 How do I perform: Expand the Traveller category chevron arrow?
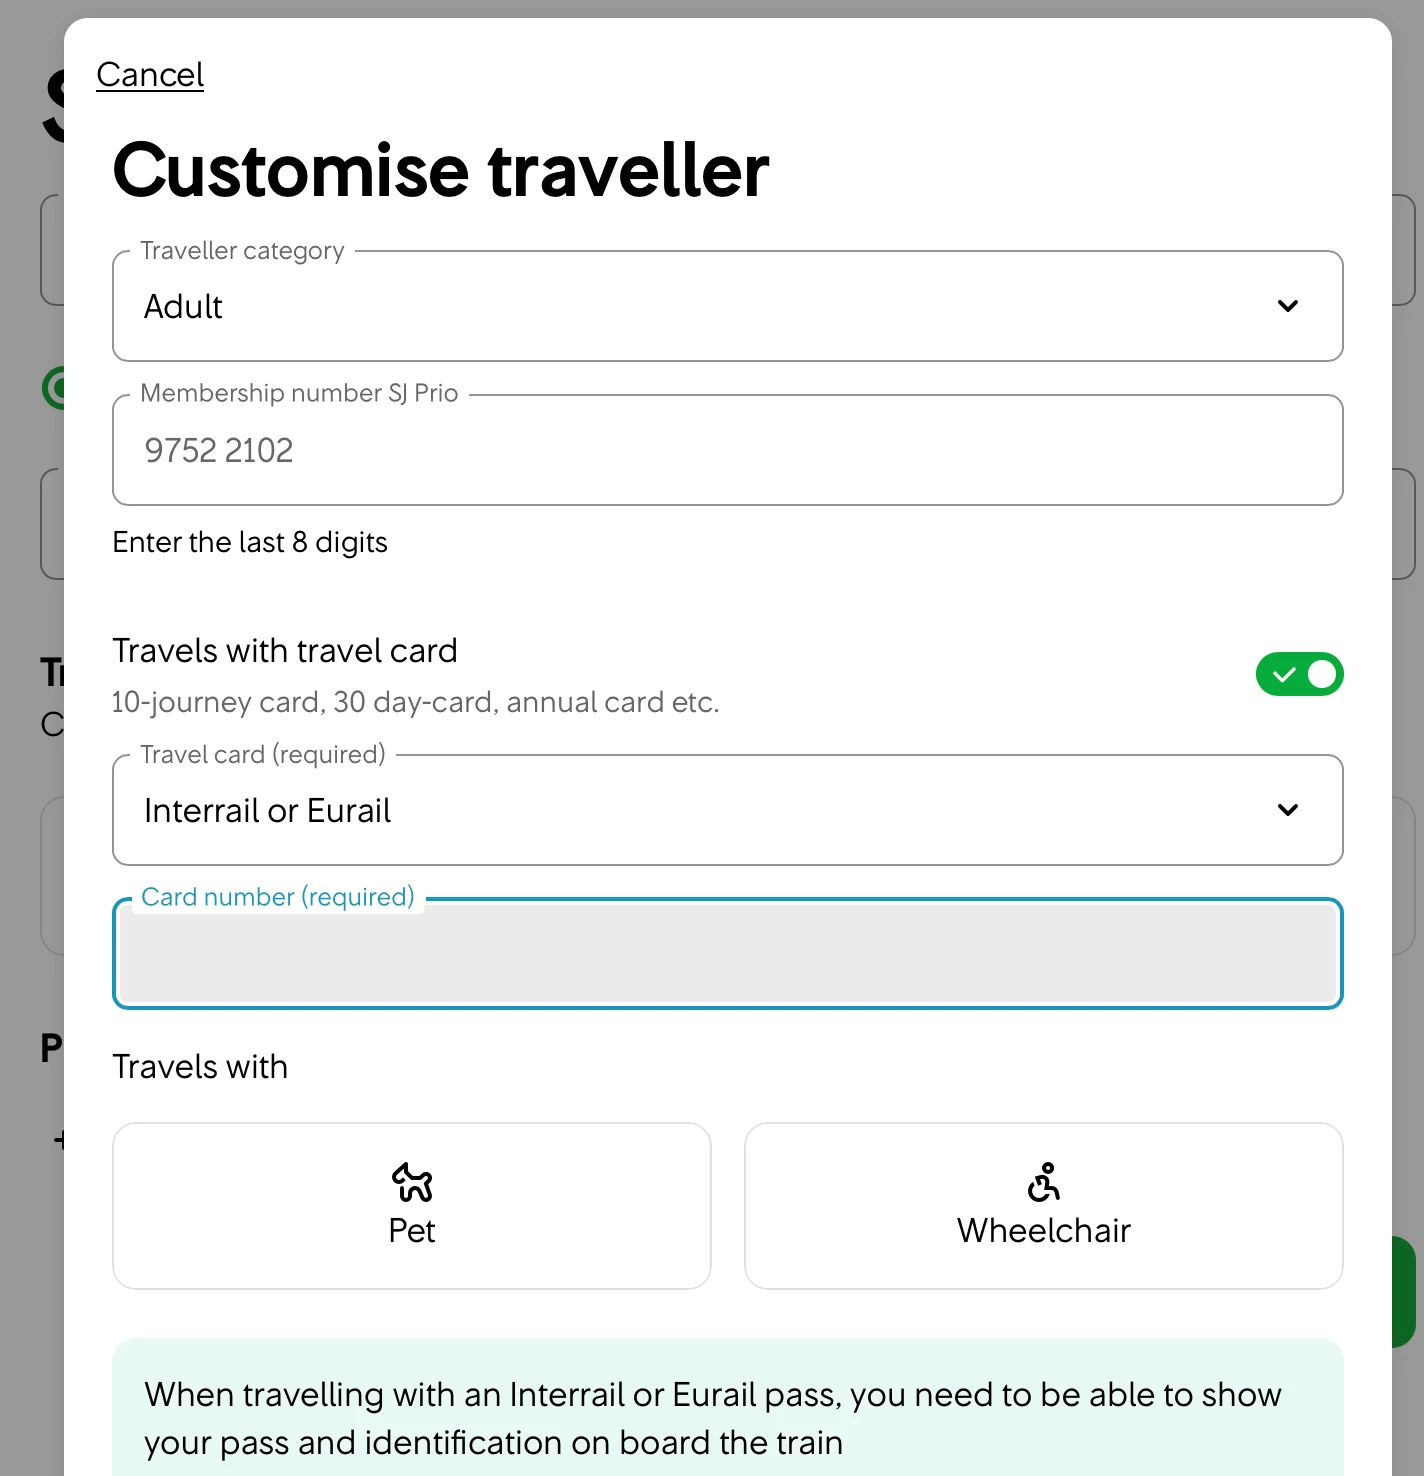pyautogui.click(x=1287, y=306)
